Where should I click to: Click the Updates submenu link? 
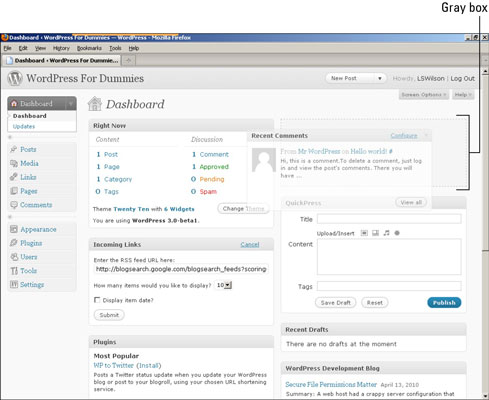pos(24,126)
